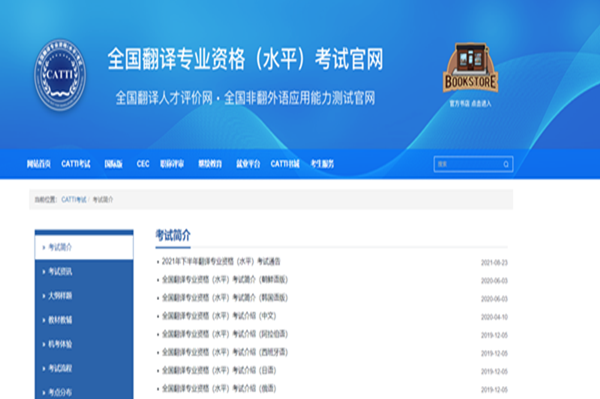Click the round CATTI logo emblem
This screenshot has height=399, width=600.
(60, 75)
